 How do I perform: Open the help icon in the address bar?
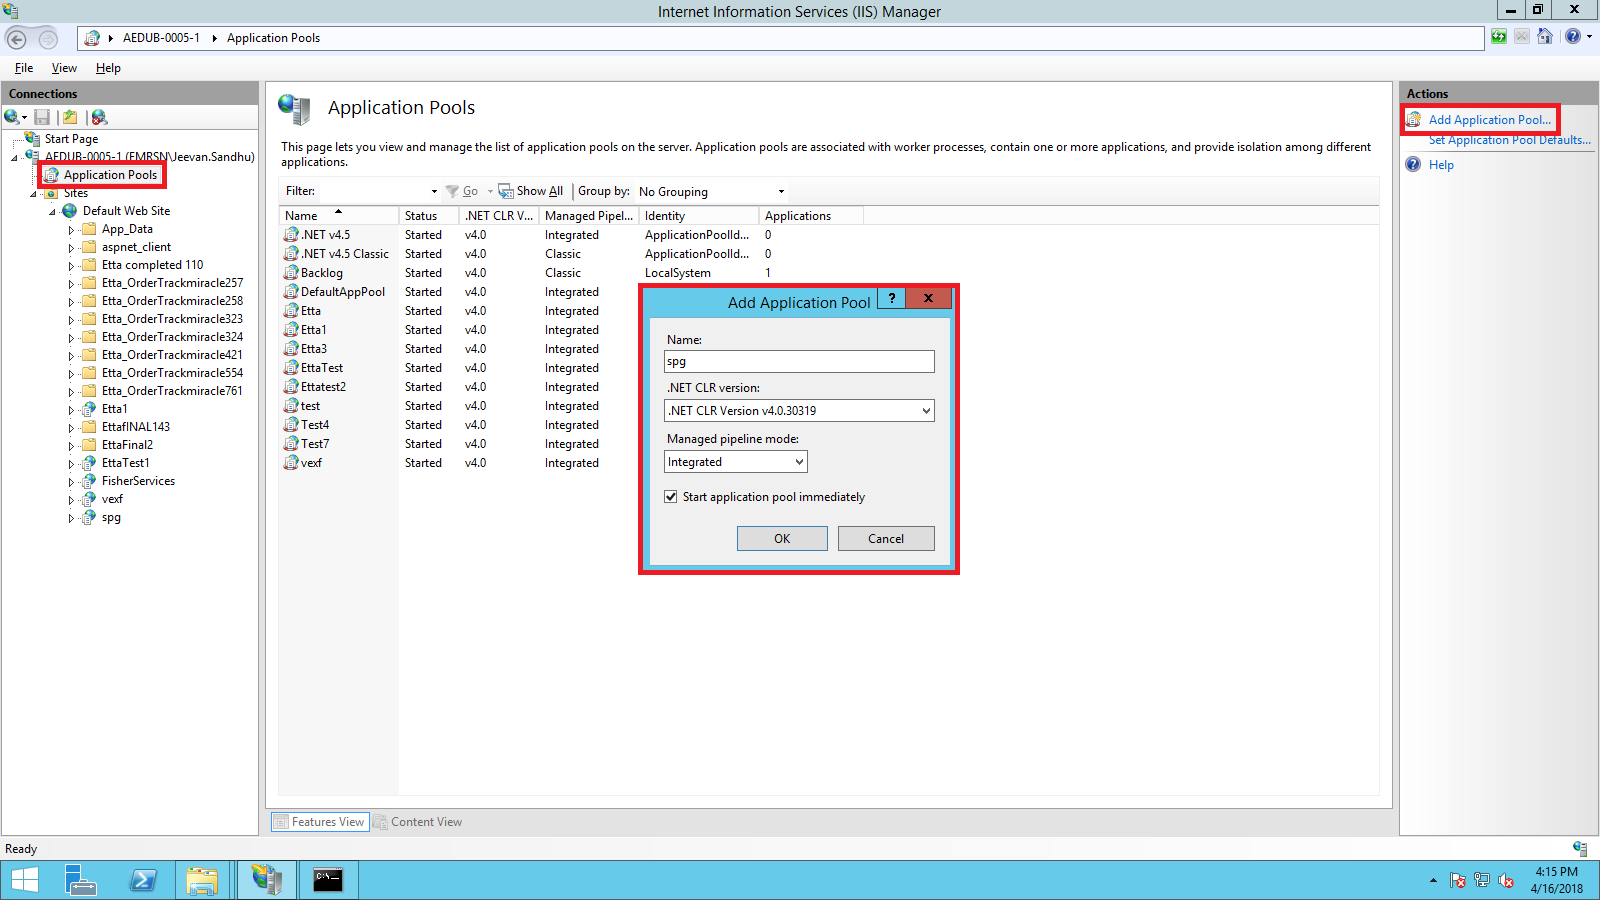[1573, 37]
